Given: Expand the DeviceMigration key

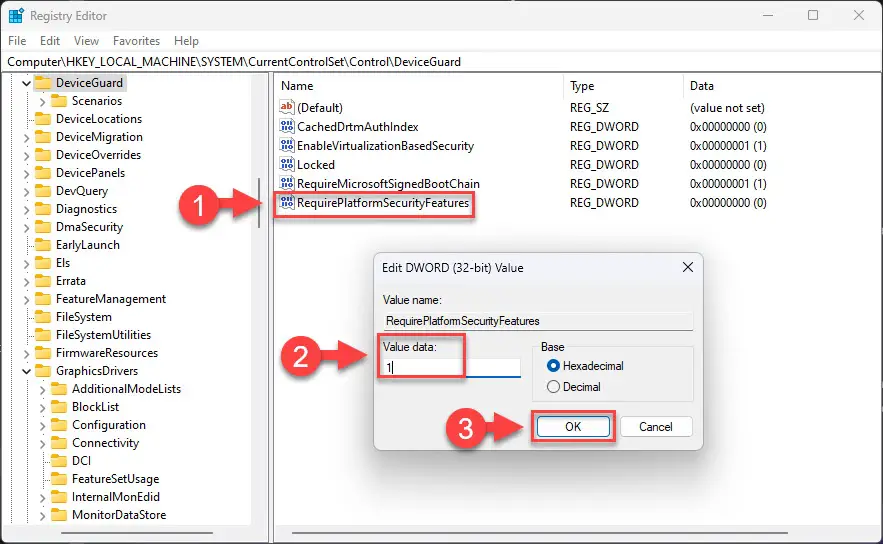Looking at the screenshot, I should coord(26,137).
